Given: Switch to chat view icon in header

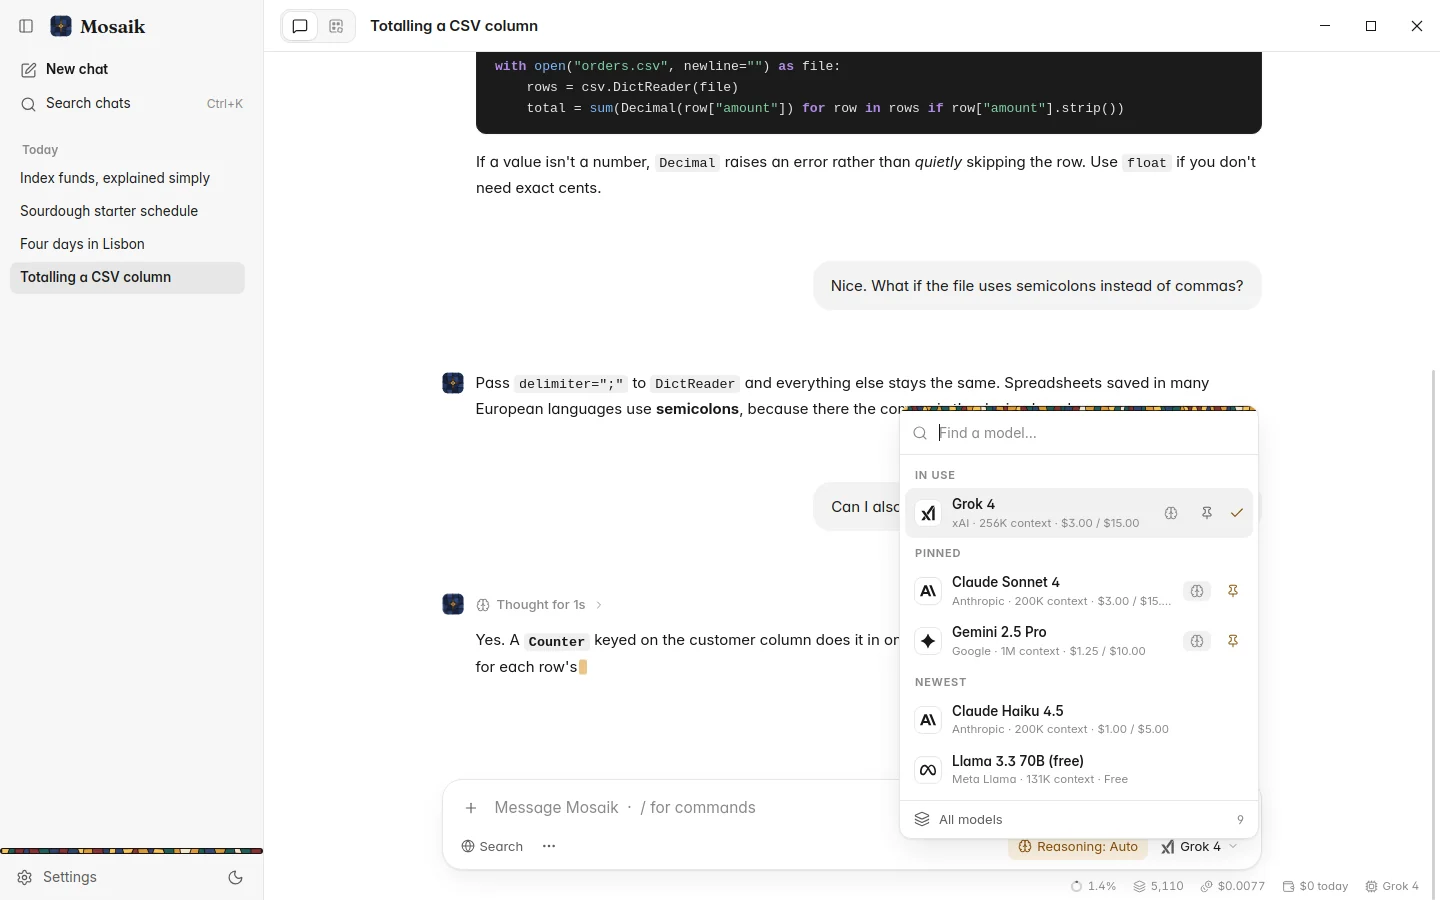Looking at the screenshot, I should 300,27.
